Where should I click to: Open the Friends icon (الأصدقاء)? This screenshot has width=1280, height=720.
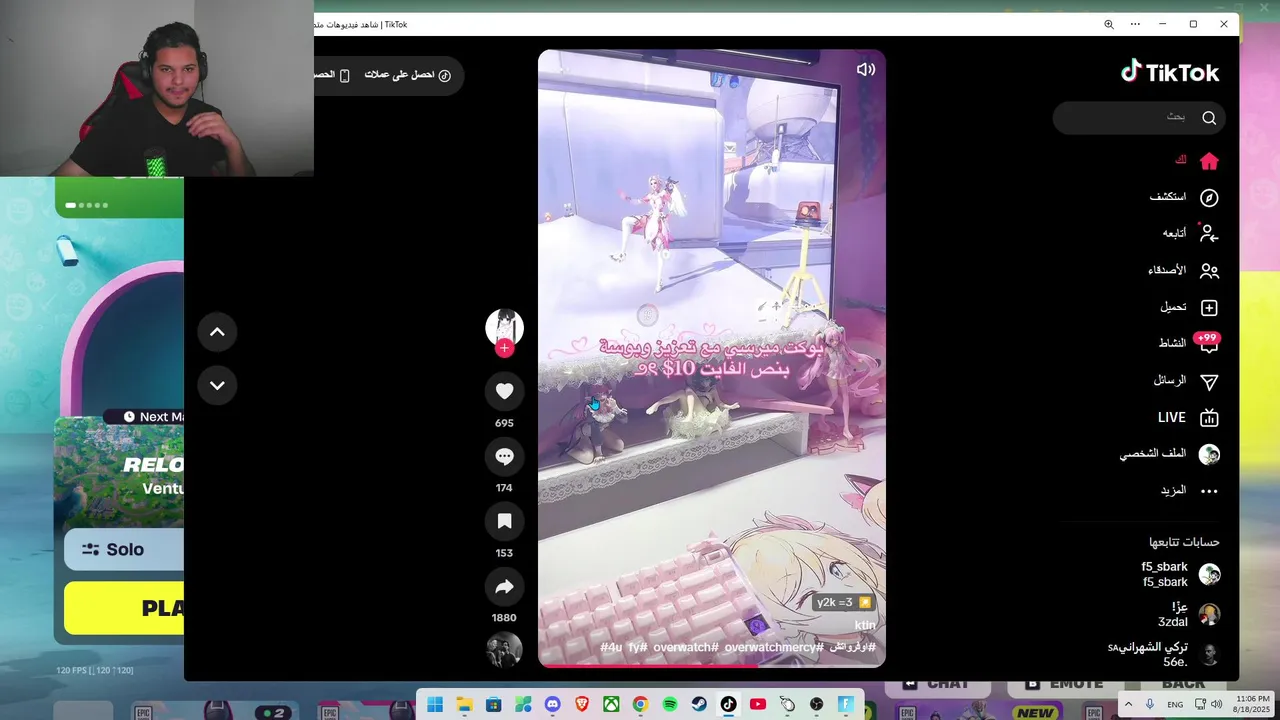1209,271
